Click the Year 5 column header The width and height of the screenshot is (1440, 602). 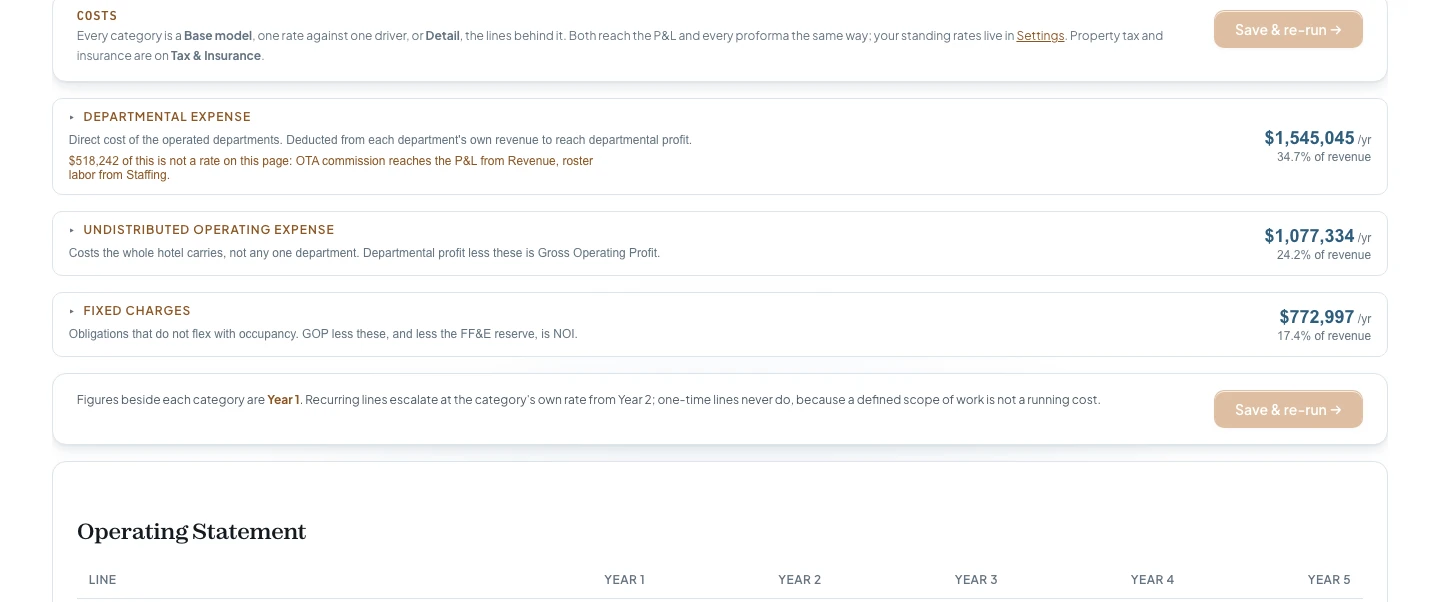coord(1329,580)
